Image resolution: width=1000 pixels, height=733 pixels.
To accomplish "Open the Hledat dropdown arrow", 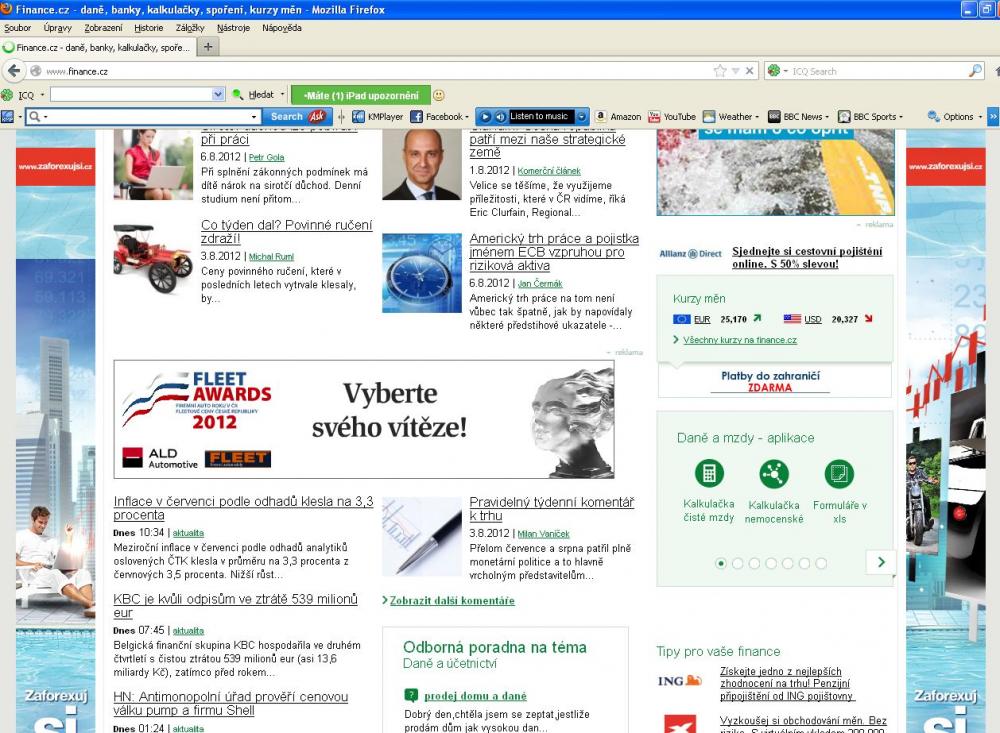I will [x=283, y=94].
